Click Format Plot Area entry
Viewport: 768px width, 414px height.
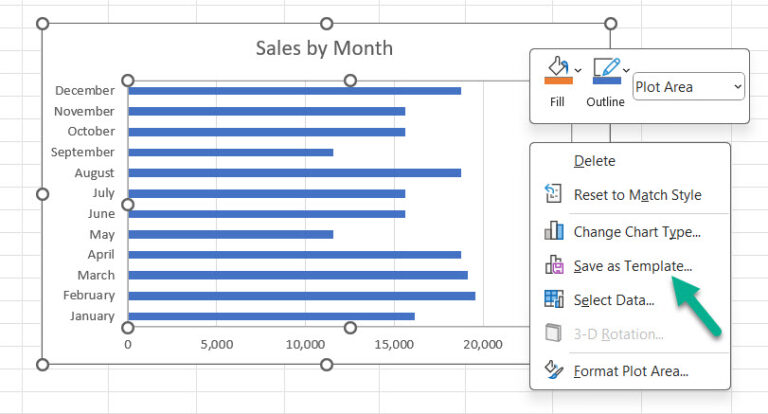pyautogui.click(x=630, y=371)
